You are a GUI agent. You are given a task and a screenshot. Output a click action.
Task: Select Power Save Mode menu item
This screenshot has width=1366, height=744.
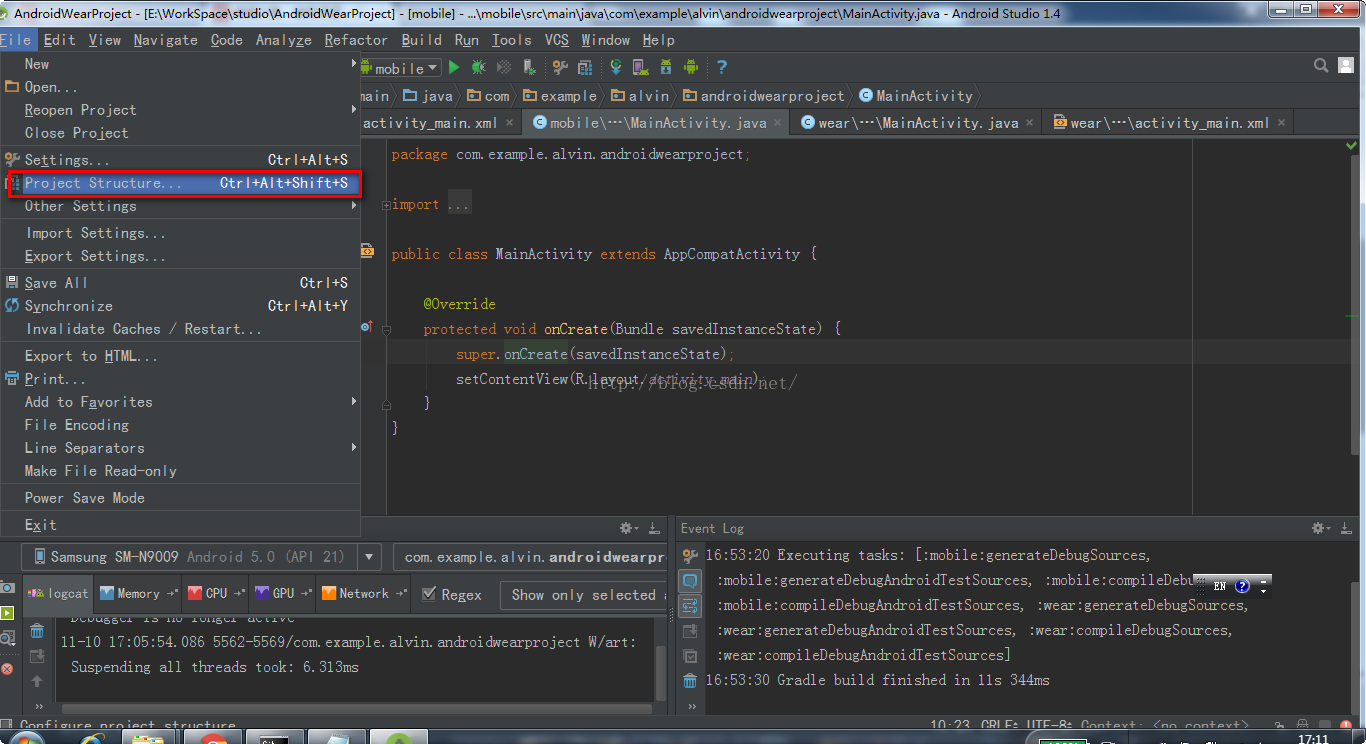click(180, 498)
